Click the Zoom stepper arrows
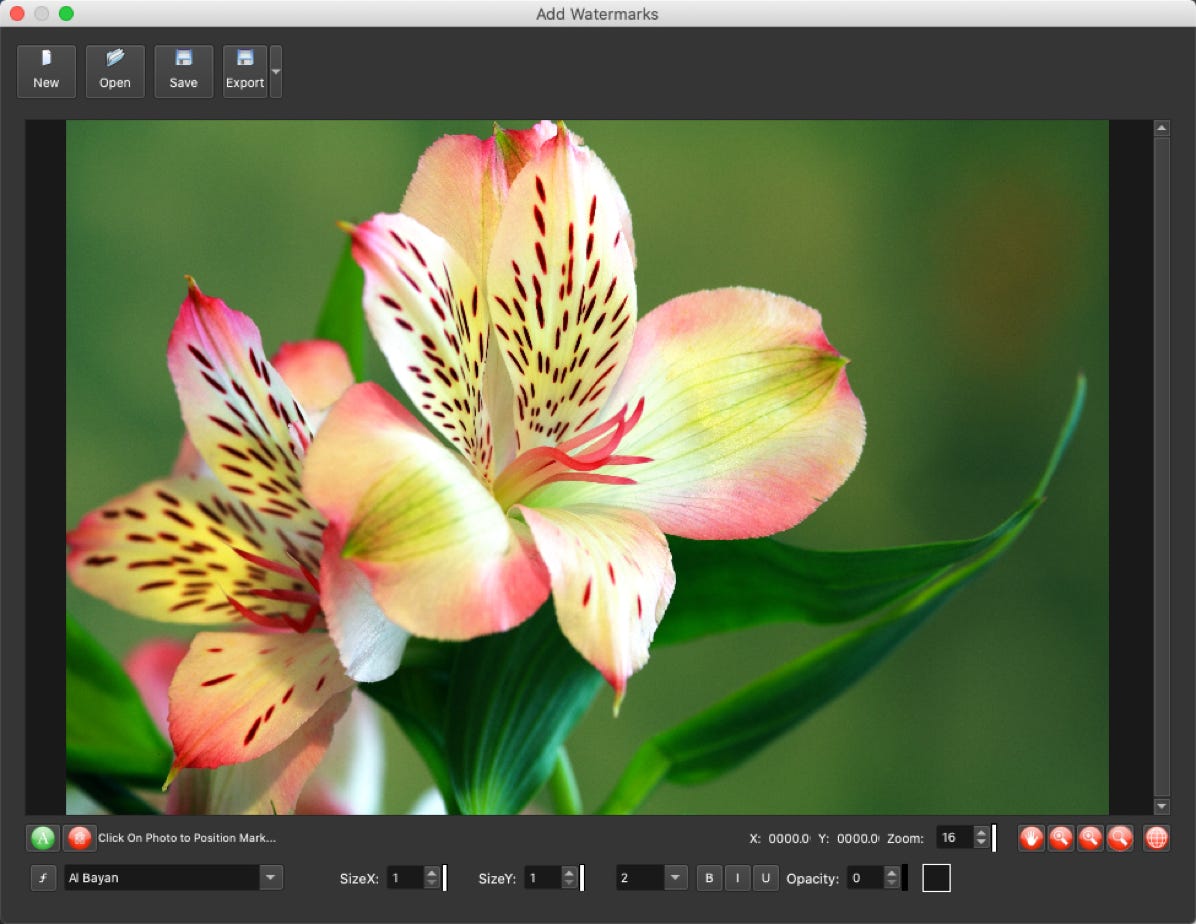1196x924 pixels. coord(981,838)
